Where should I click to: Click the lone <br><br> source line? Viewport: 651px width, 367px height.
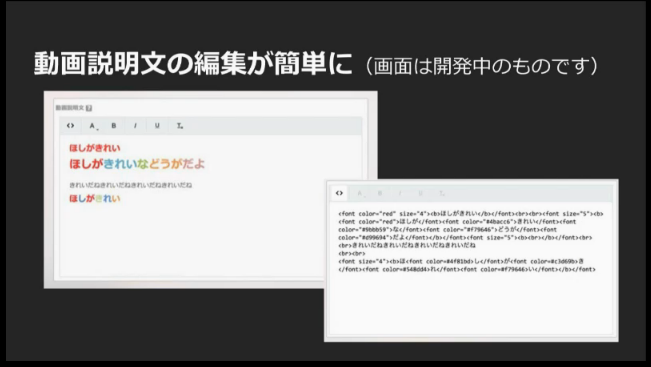pyautogui.click(x=352, y=253)
